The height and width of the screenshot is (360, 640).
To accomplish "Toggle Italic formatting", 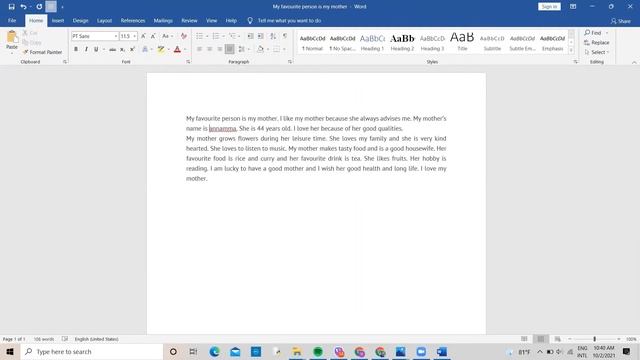I will (x=86, y=49).
